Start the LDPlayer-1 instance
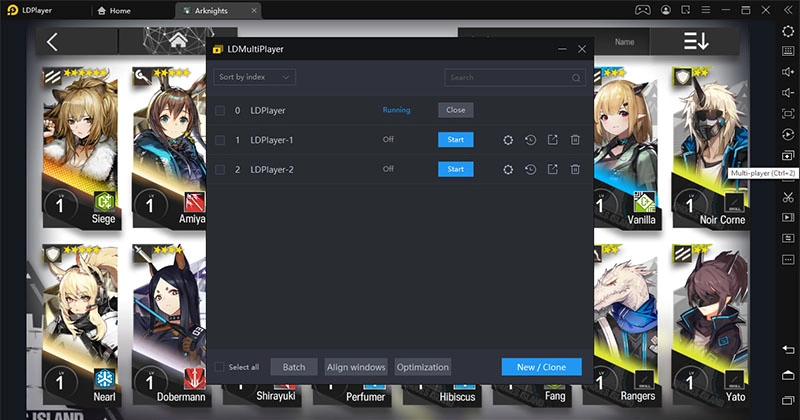Image resolution: width=800 pixels, height=420 pixels. [x=456, y=140]
